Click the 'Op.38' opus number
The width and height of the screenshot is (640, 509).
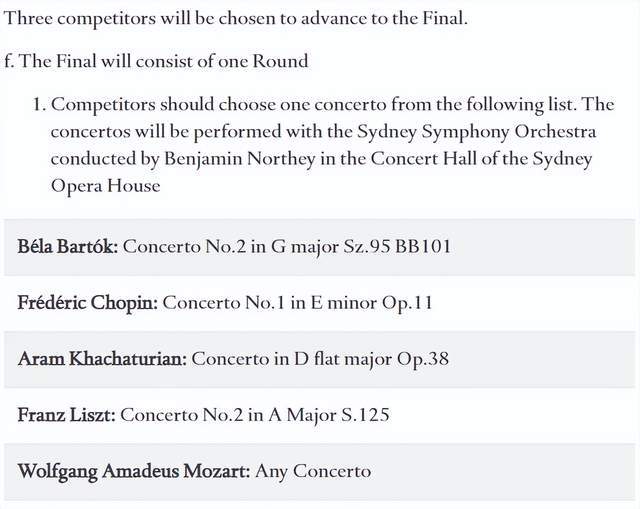(x=423, y=359)
